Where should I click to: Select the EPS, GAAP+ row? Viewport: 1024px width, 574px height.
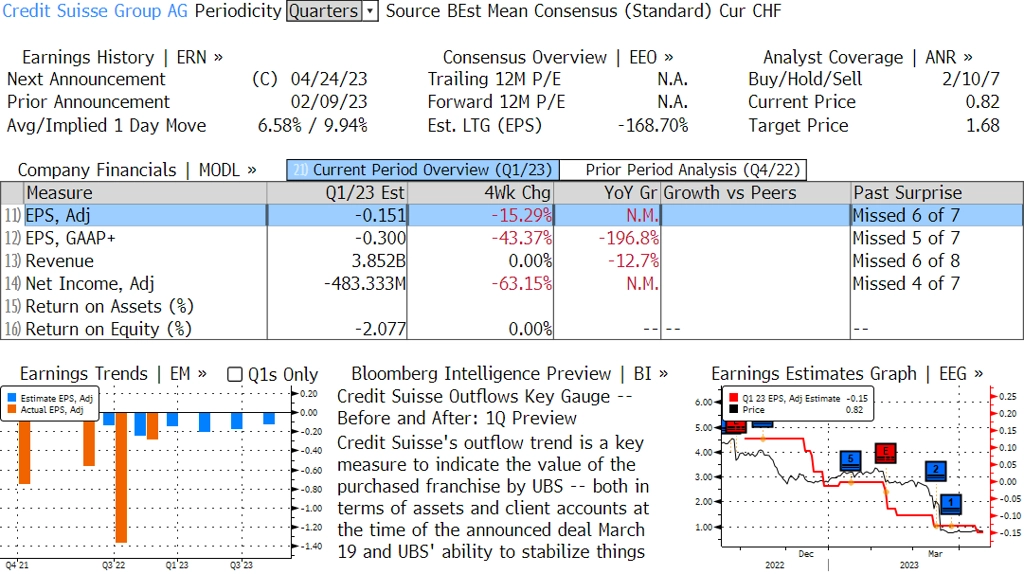(x=512, y=238)
